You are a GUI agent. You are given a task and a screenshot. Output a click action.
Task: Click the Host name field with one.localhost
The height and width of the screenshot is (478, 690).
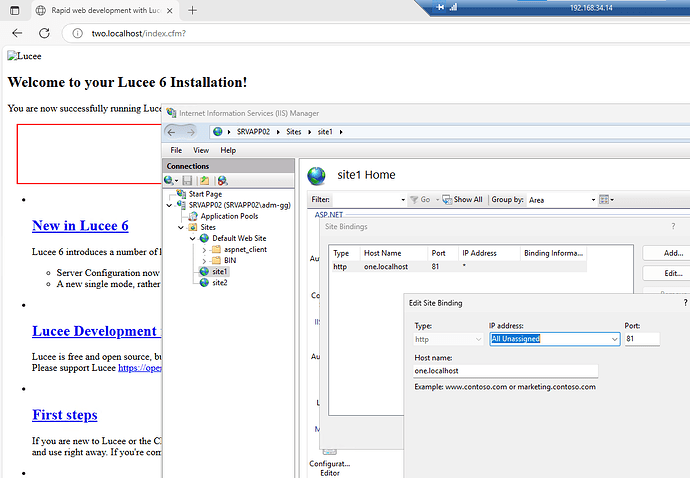pos(506,371)
